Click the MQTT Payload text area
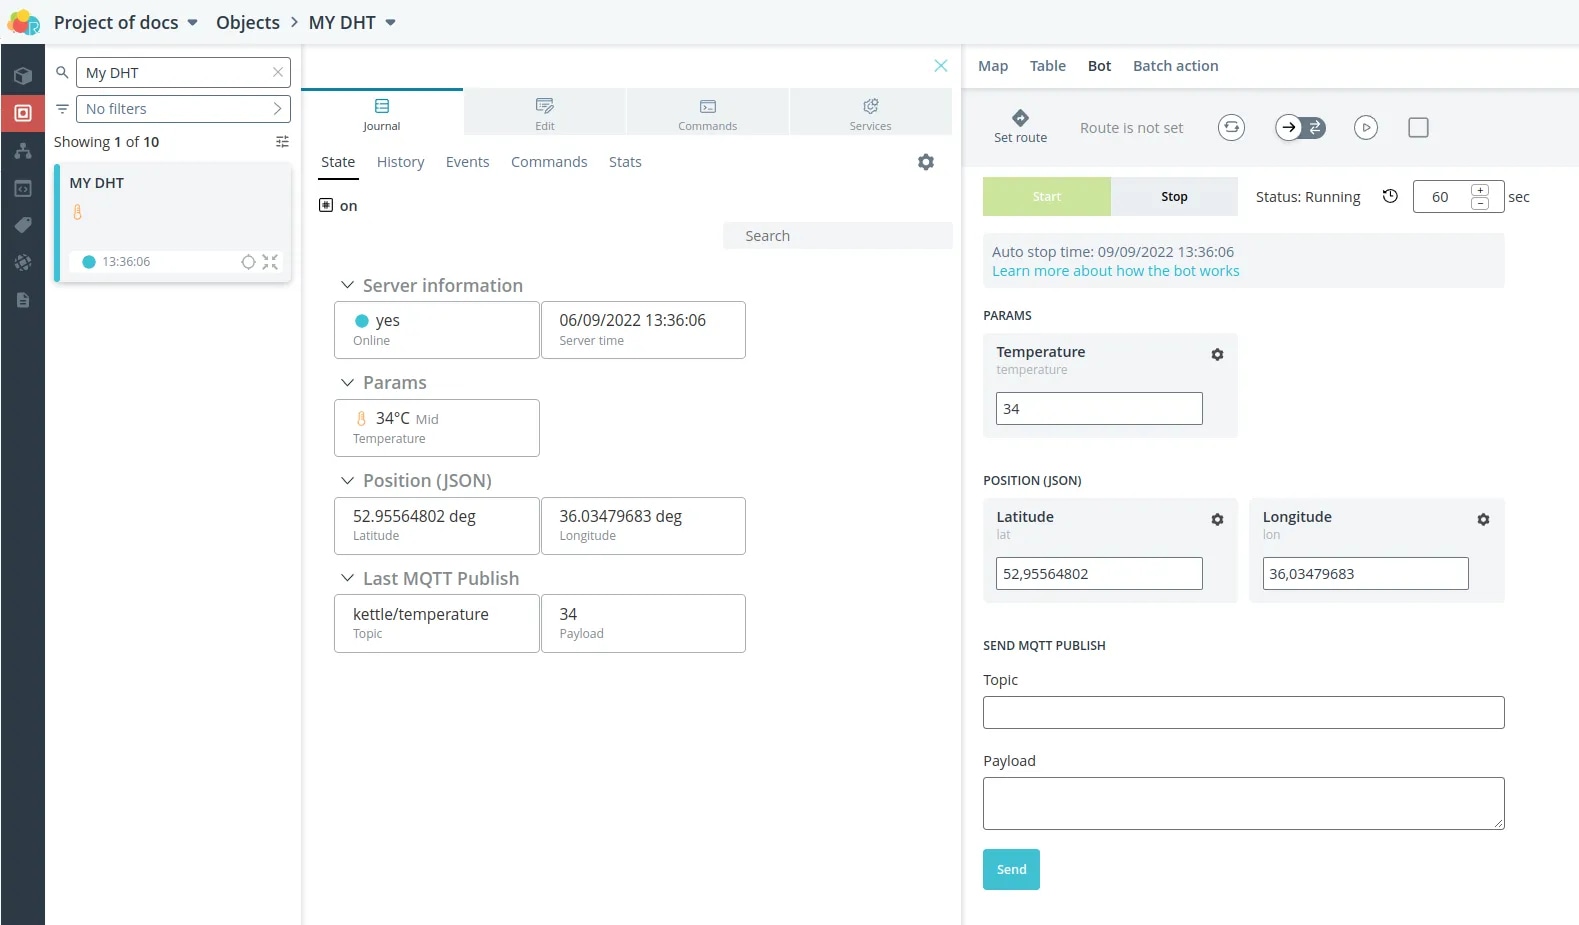Image resolution: width=1579 pixels, height=925 pixels. tap(1243, 804)
